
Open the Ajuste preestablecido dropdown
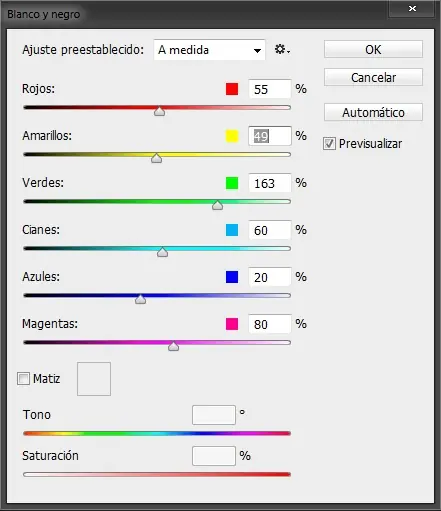(209, 50)
